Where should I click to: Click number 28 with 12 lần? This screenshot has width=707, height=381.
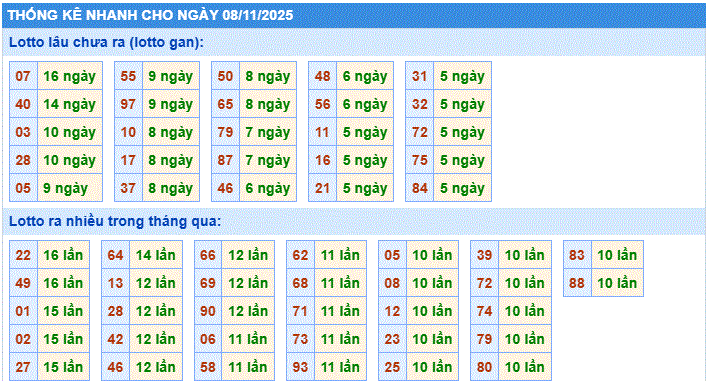(x=115, y=311)
